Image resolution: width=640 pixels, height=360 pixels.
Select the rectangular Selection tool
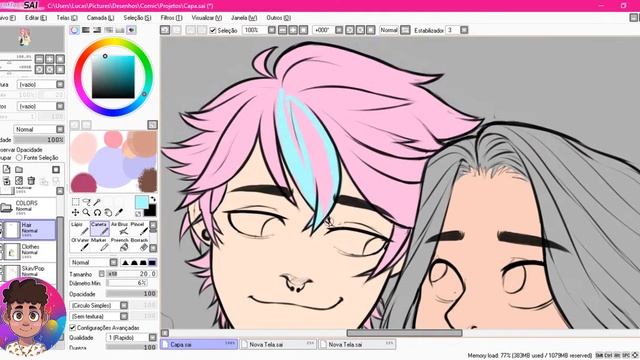76,202
